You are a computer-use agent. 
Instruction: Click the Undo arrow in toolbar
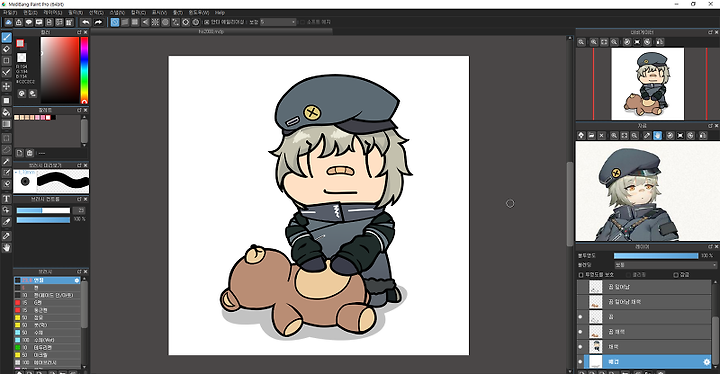[86, 22]
